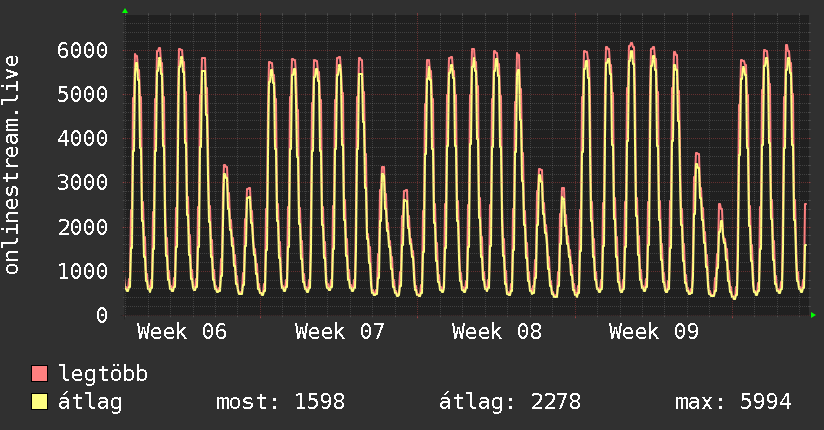The image size is (824, 430).
Task: Click the 3000 y-axis value
Action: (x=83, y=182)
